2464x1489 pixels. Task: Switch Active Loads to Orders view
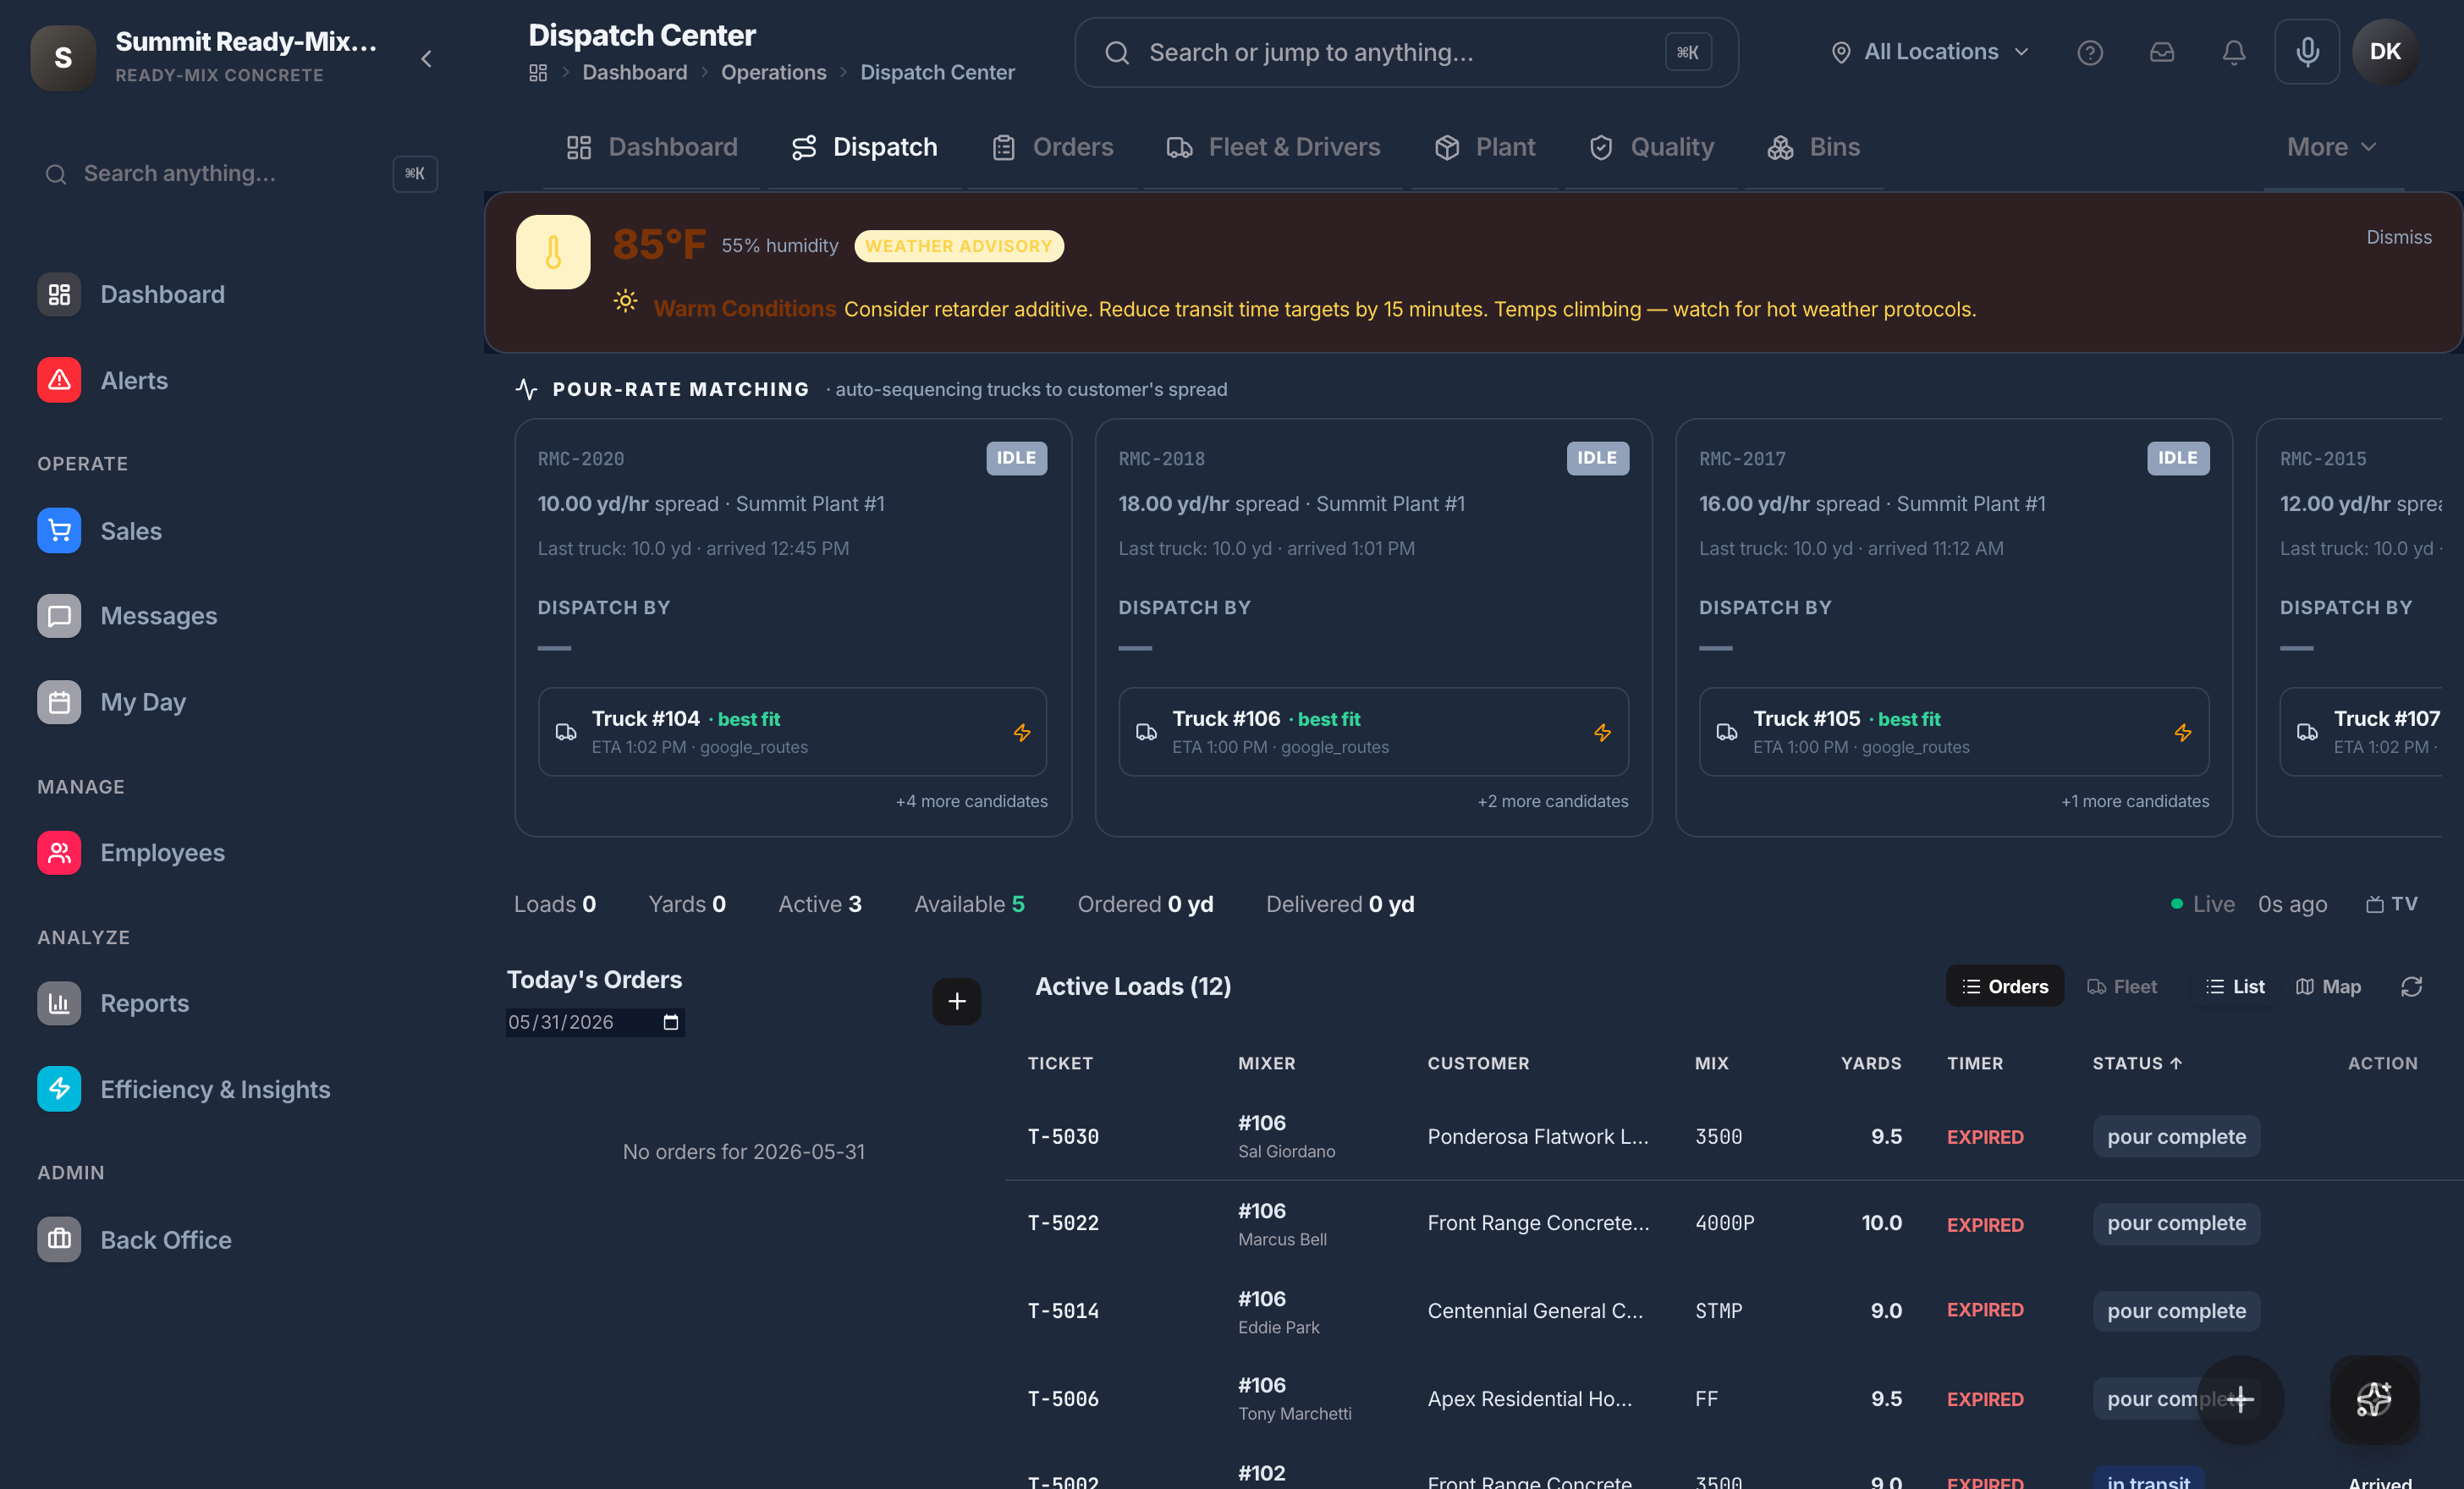pyautogui.click(x=2004, y=986)
